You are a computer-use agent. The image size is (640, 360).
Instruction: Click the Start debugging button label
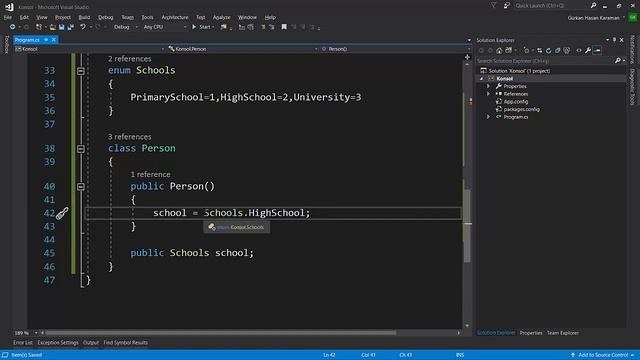[x=204, y=27]
